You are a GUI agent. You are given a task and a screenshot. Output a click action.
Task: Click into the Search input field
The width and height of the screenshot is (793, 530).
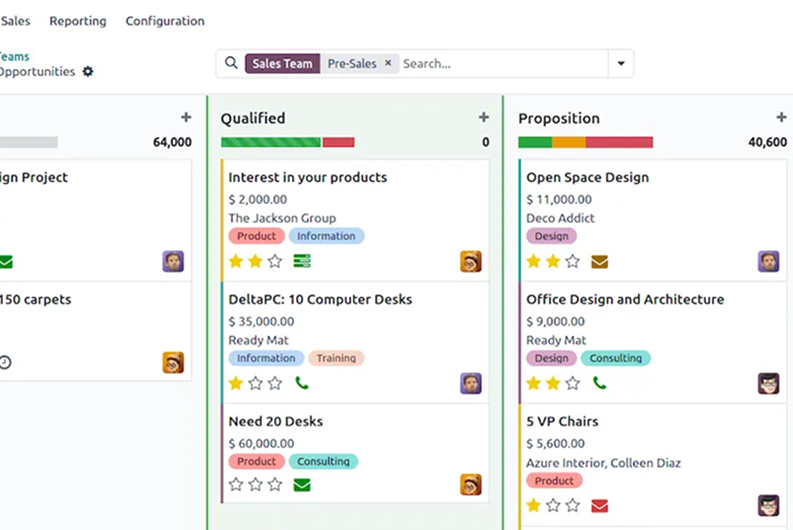point(500,63)
